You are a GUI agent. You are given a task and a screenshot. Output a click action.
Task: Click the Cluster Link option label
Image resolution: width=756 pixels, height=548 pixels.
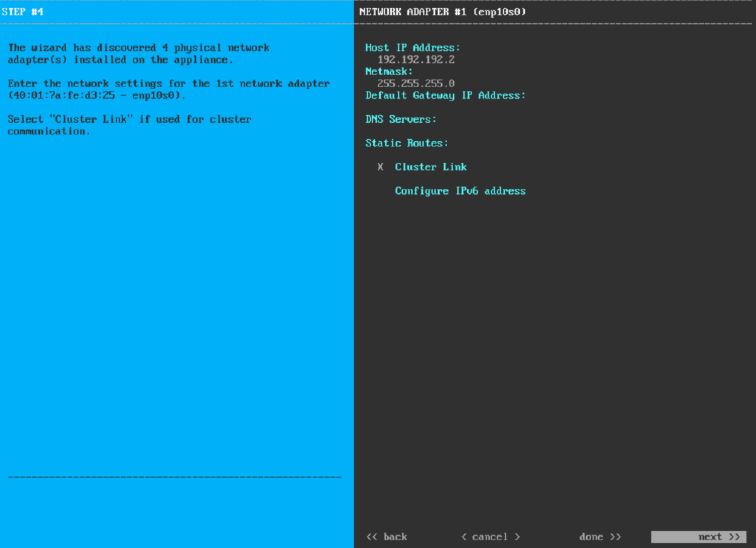click(x=430, y=167)
